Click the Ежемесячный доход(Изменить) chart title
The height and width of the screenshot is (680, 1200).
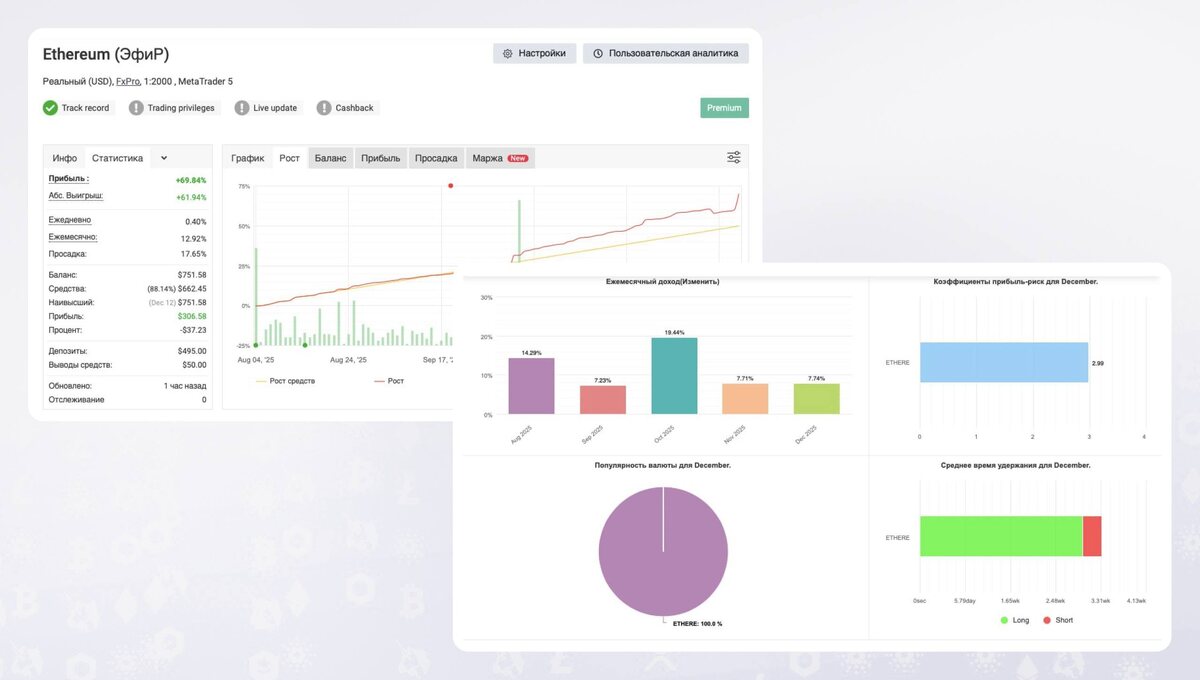pyautogui.click(x=662, y=282)
